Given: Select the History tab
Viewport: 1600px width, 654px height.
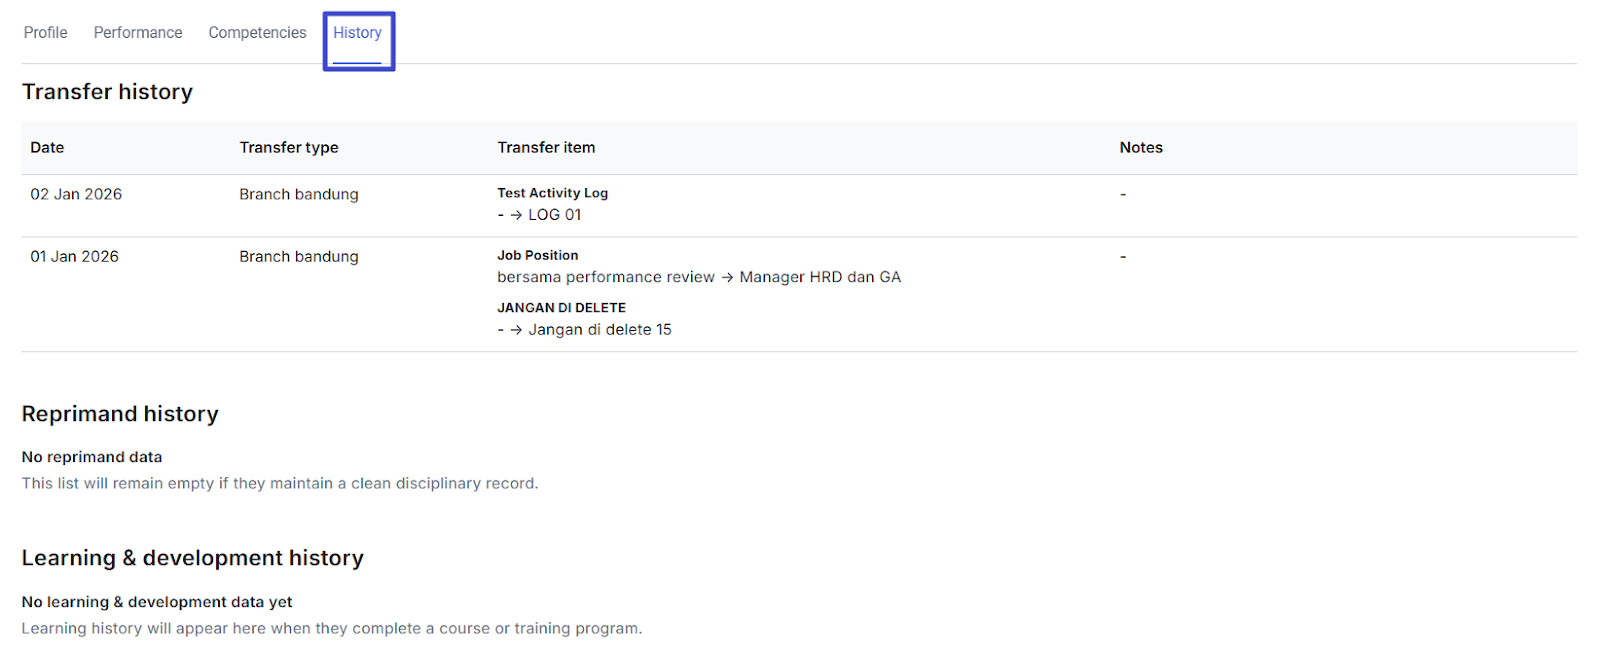Looking at the screenshot, I should [357, 33].
